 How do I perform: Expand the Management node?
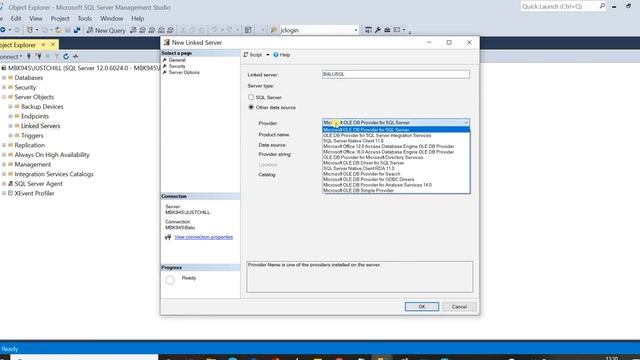pyautogui.click(x=4, y=164)
